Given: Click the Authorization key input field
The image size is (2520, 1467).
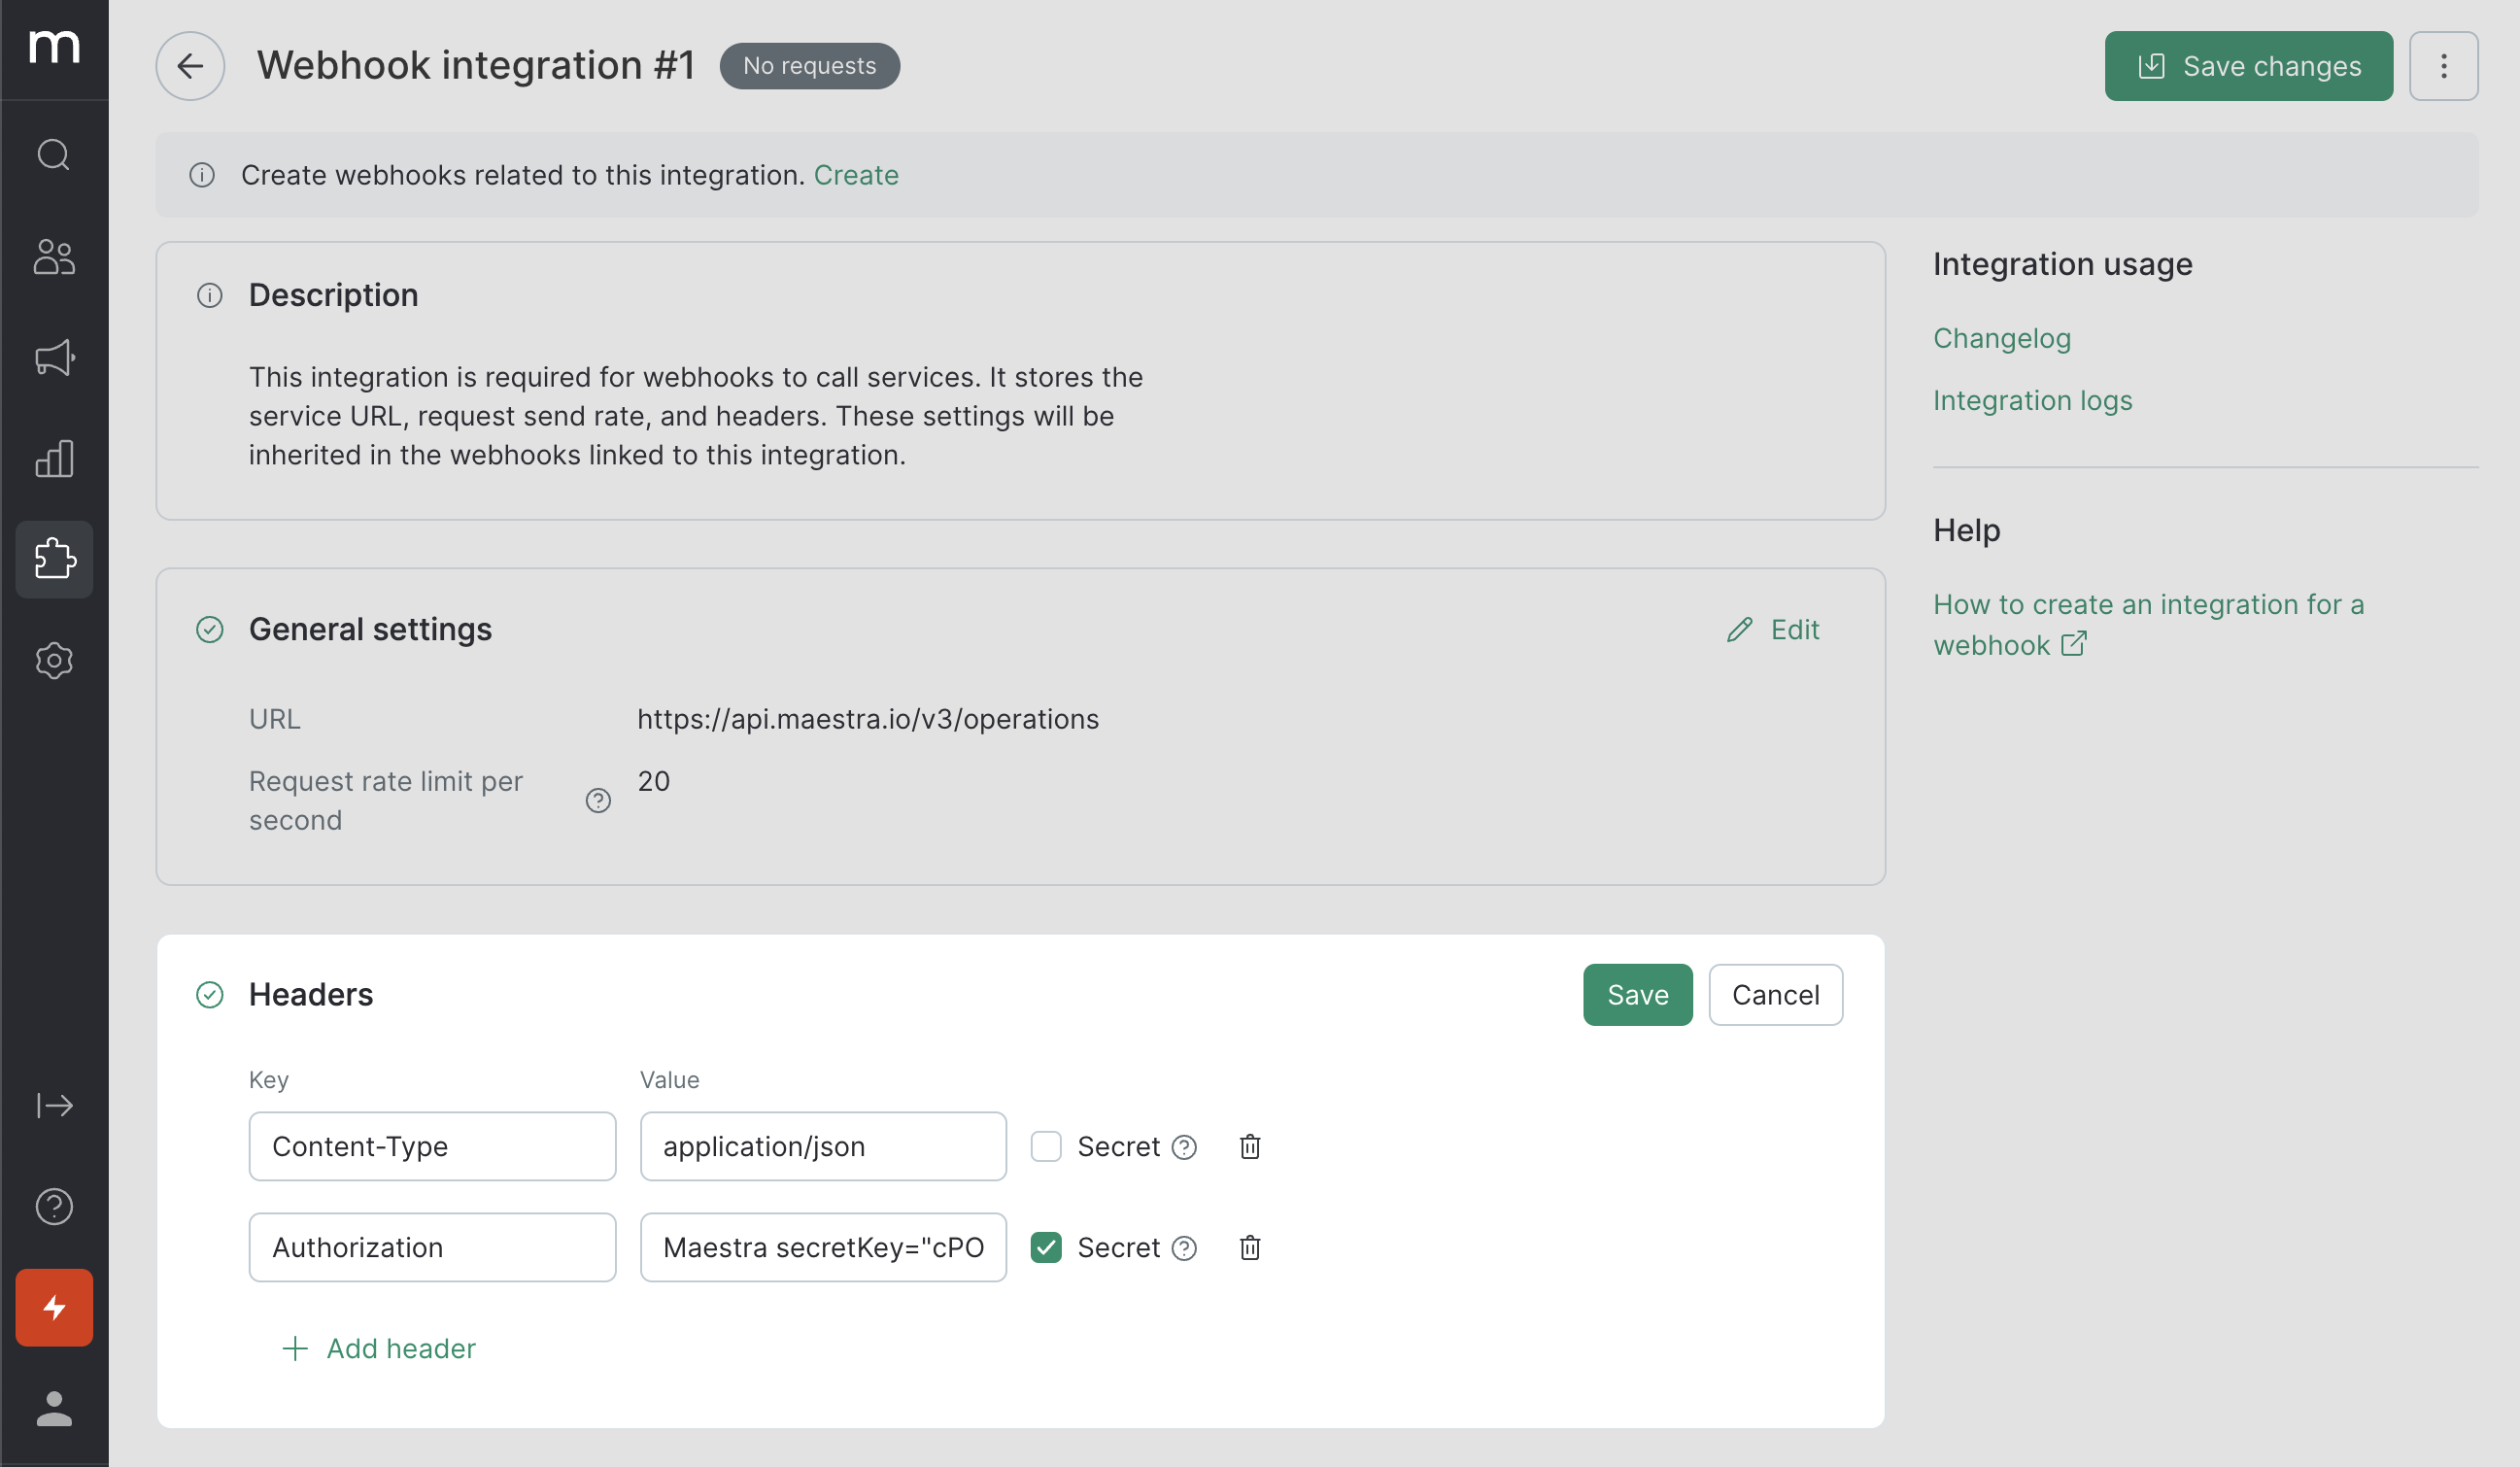Looking at the screenshot, I should pyautogui.click(x=432, y=1248).
